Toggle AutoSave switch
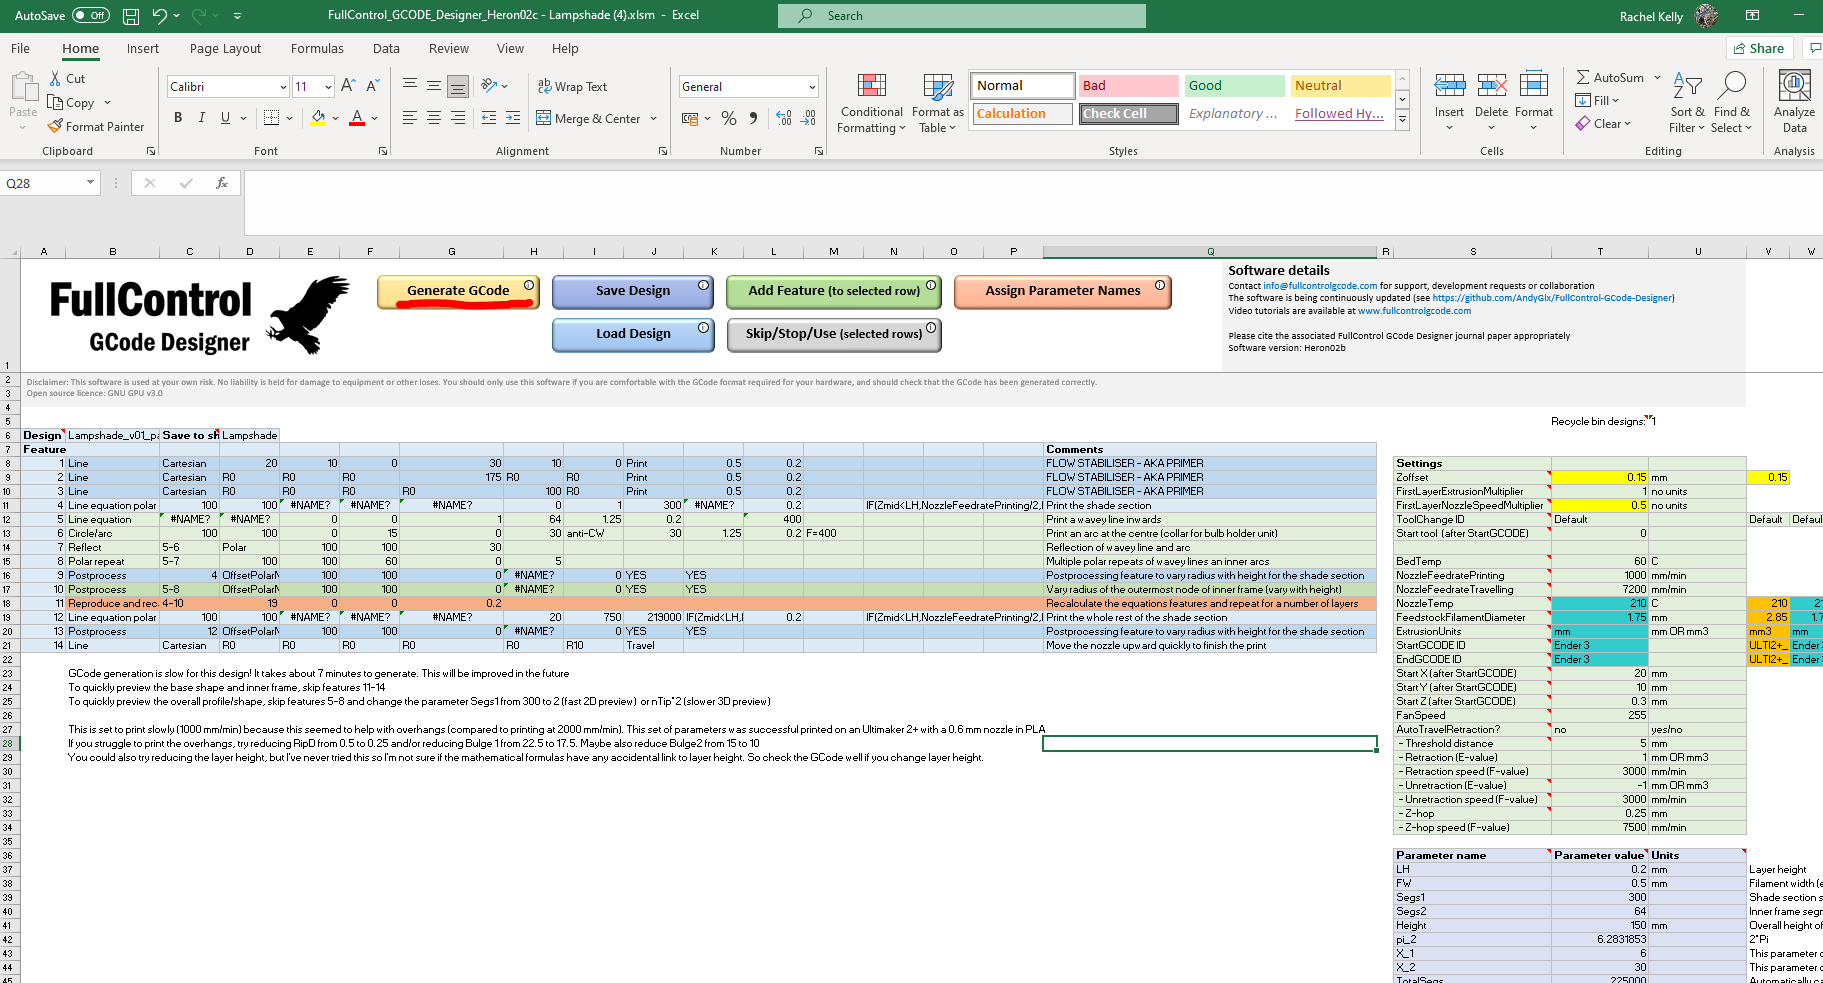This screenshot has width=1823, height=983. click(91, 16)
